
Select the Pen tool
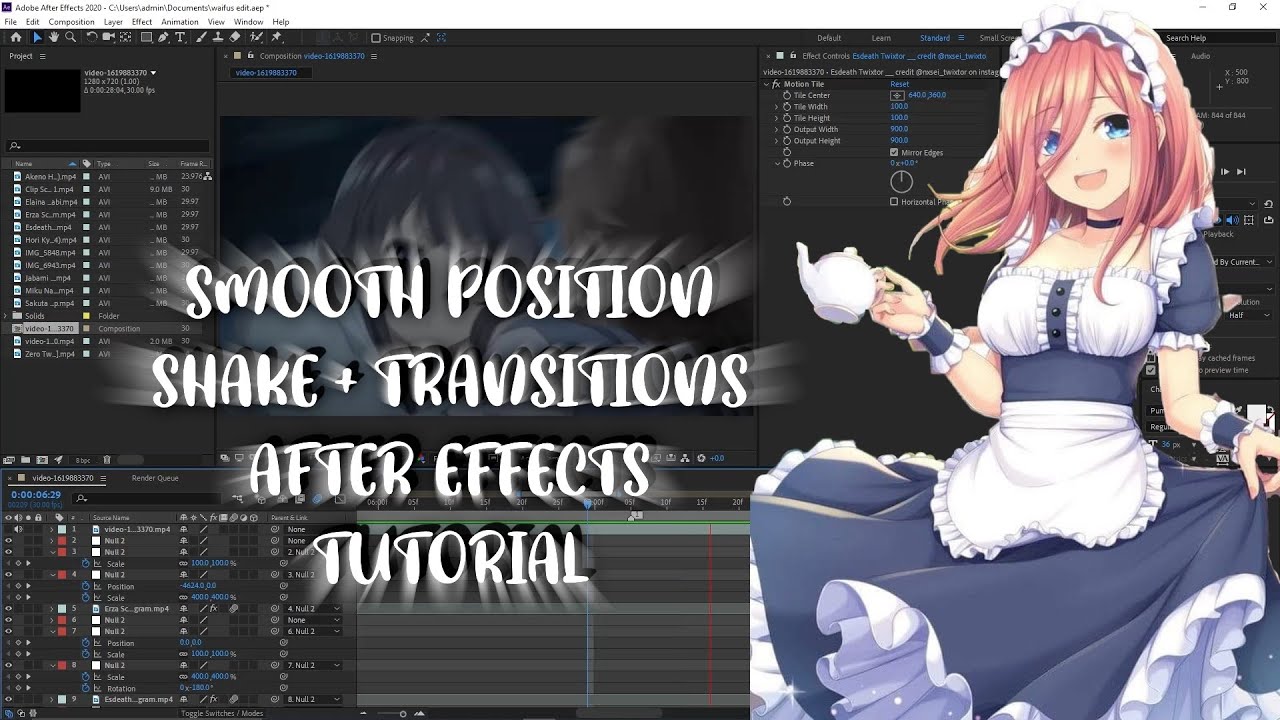(164, 37)
